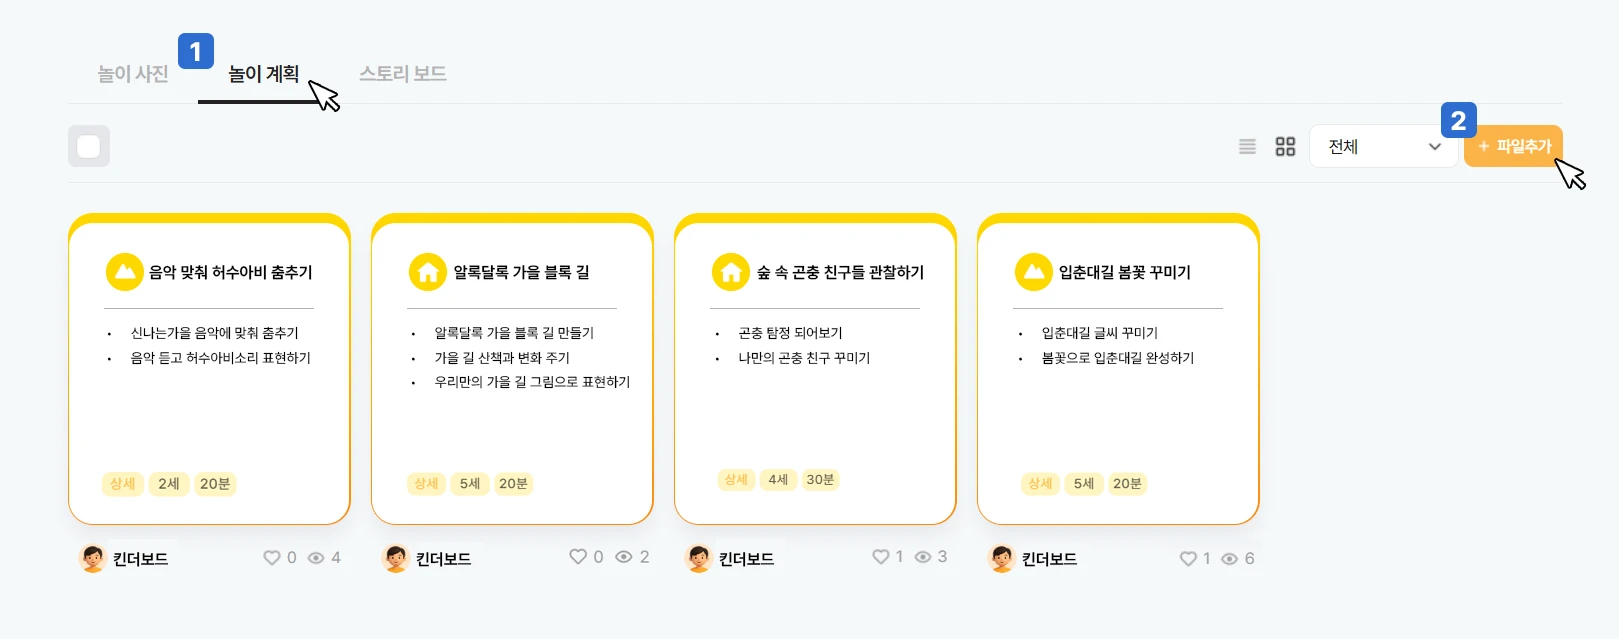Open the 놀이 사진 tab
This screenshot has height=639, width=1619.
click(133, 74)
